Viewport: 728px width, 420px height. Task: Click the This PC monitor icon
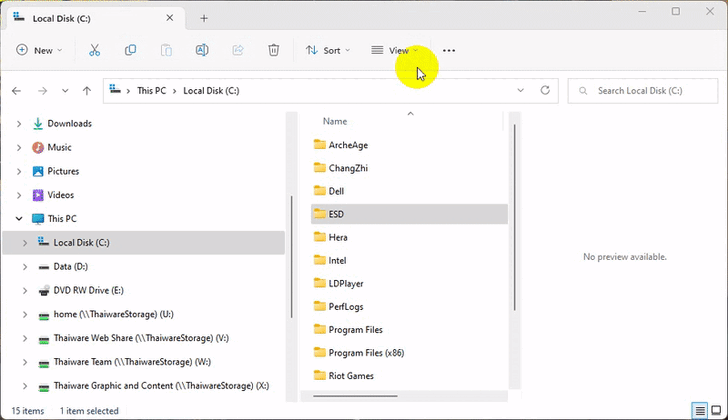(x=38, y=219)
